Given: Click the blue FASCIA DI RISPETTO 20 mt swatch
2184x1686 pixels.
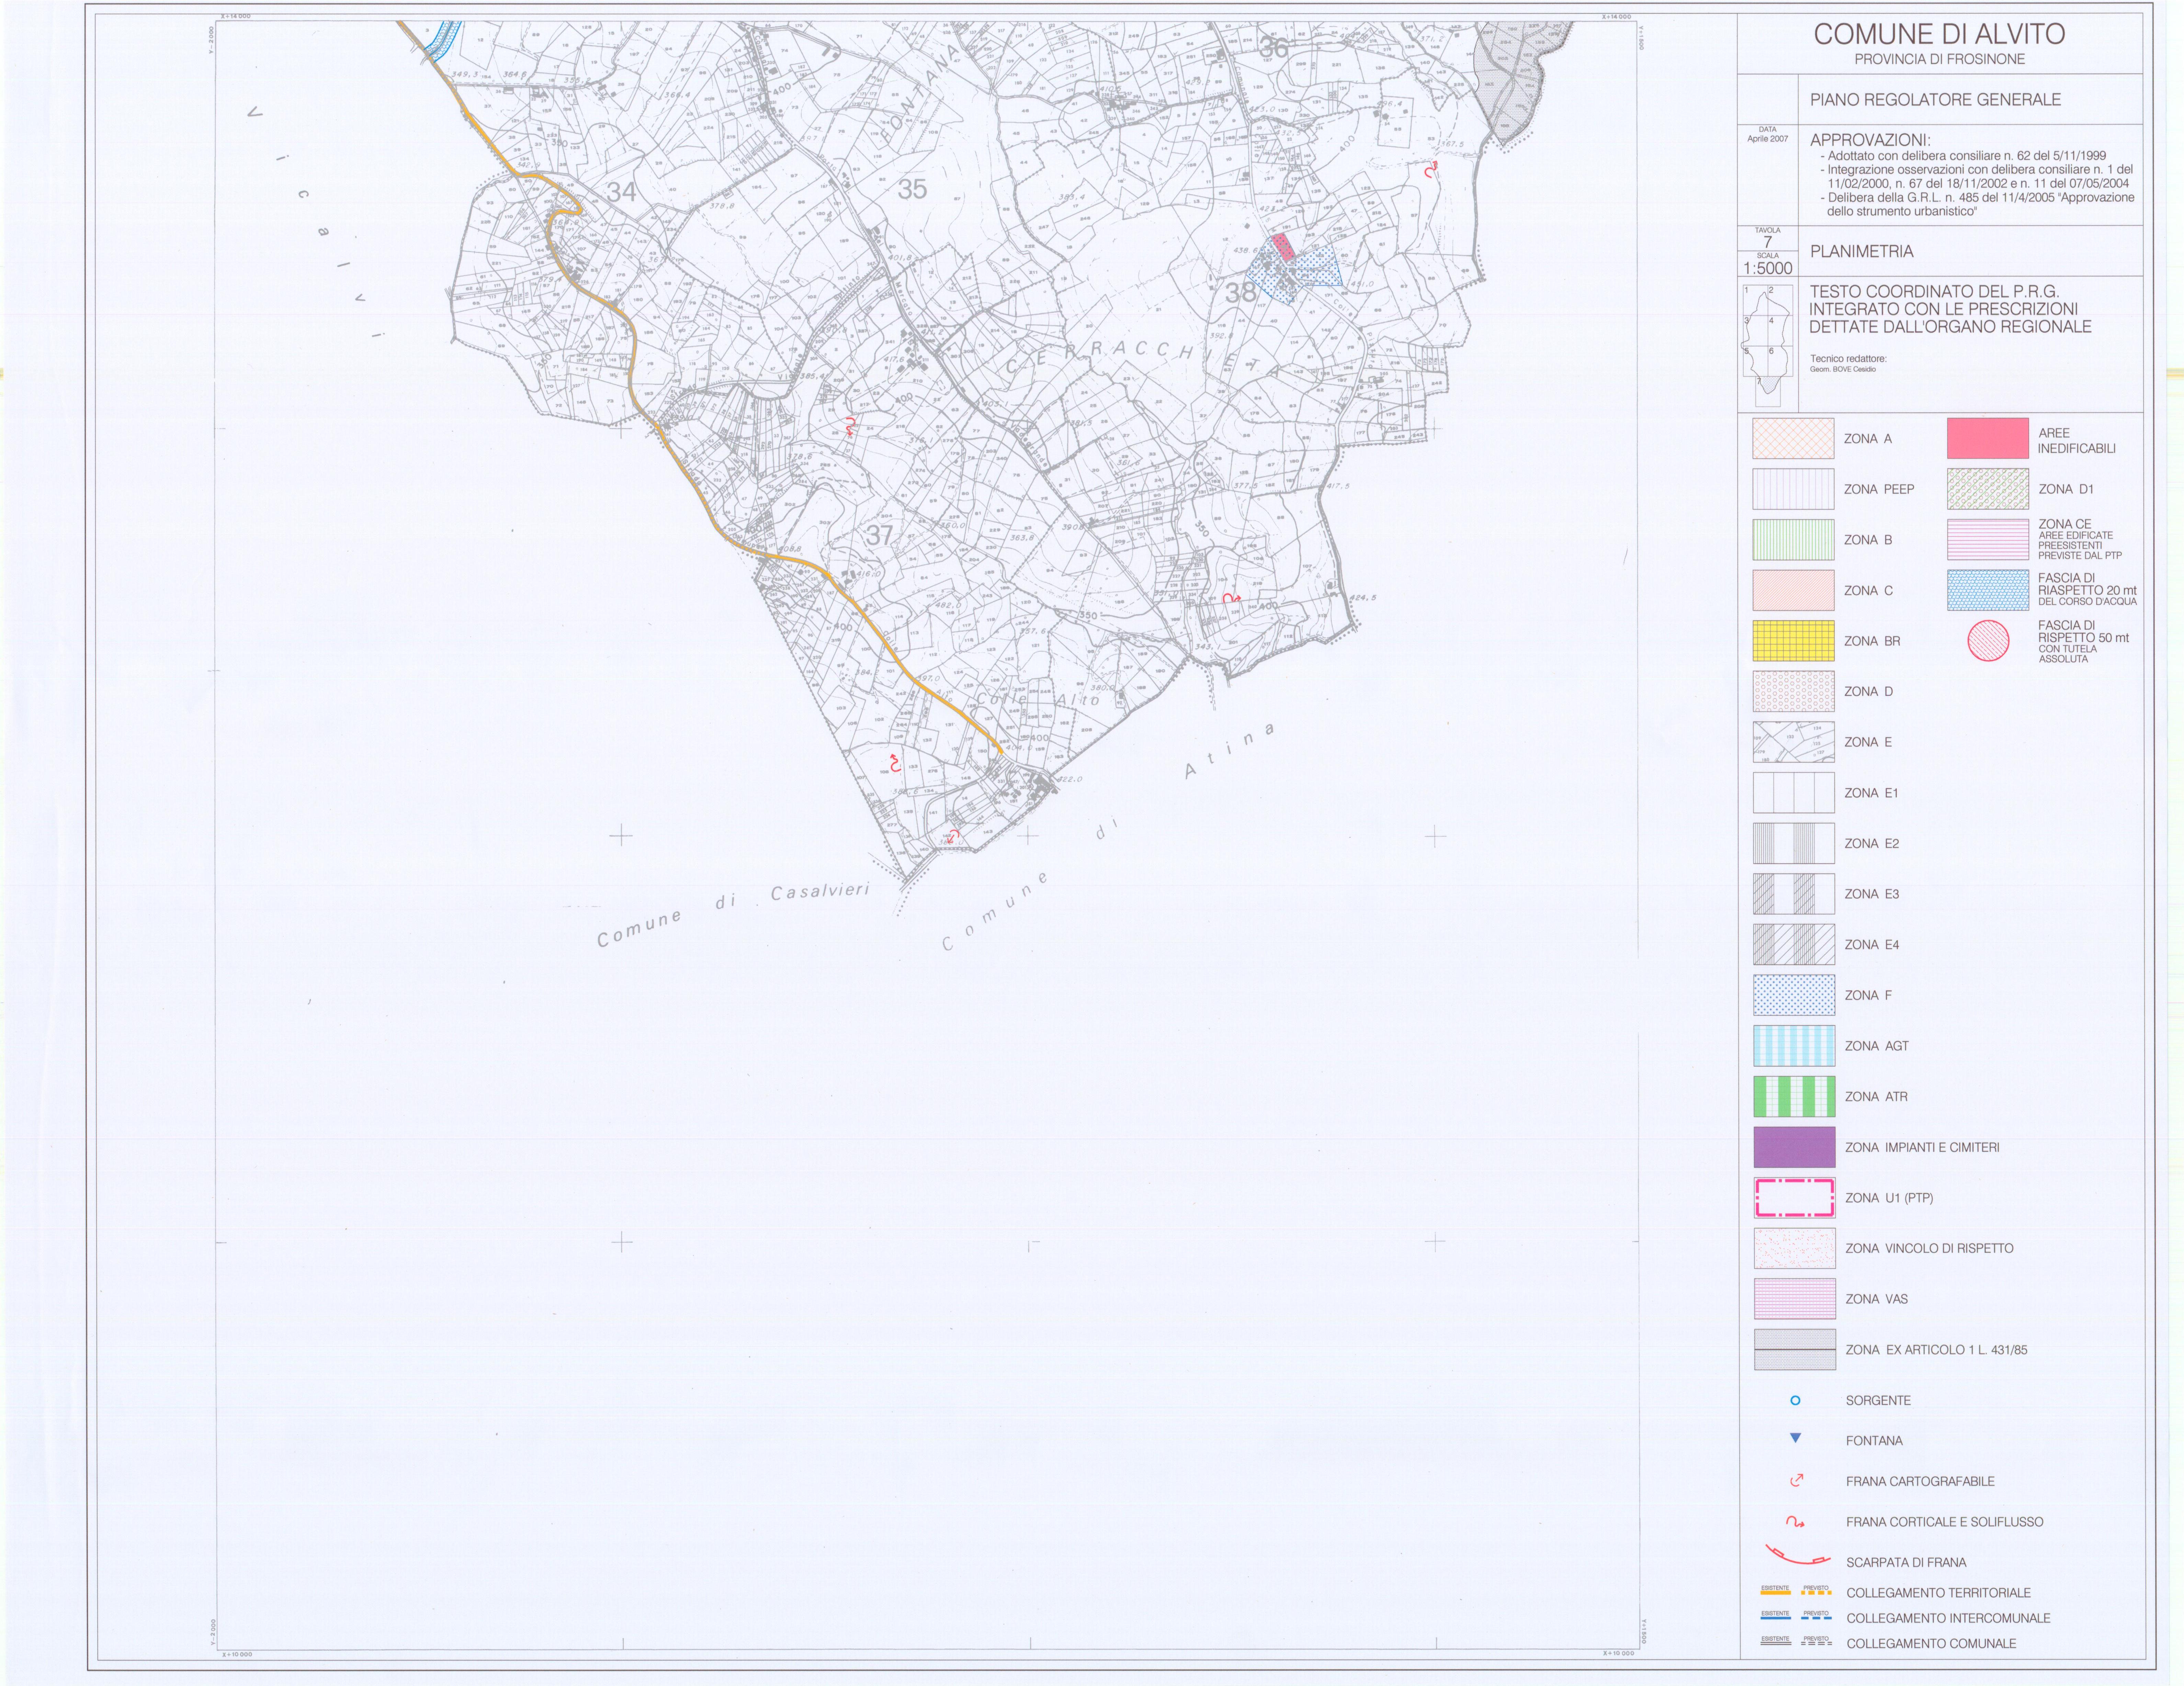Looking at the screenshot, I should click(1988, 590).
